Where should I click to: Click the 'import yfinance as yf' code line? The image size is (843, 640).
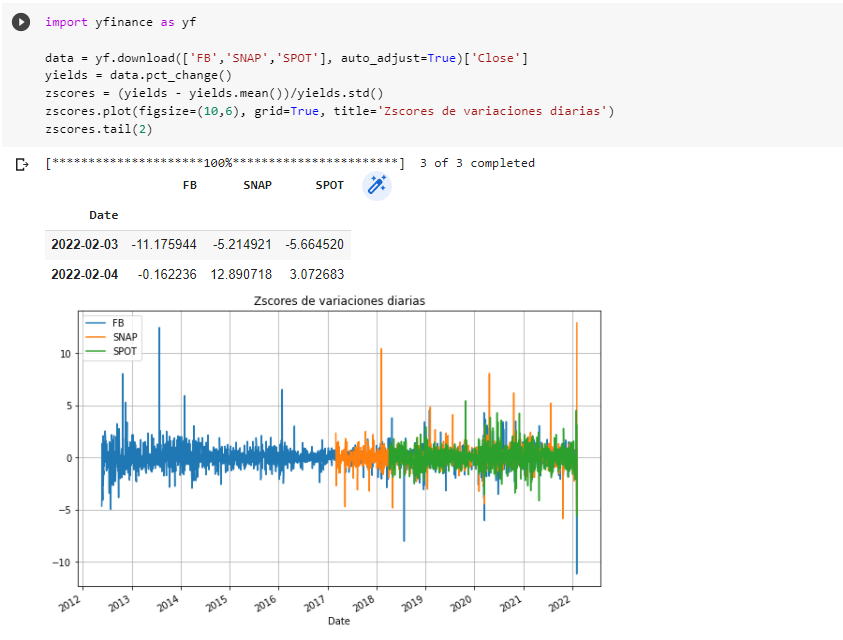coord(120,22)
